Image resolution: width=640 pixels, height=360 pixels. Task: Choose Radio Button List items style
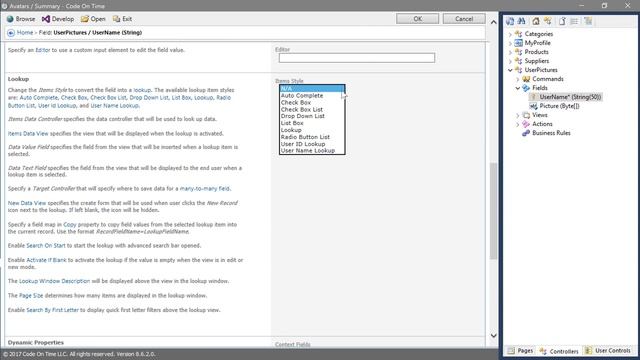(312, 137)
